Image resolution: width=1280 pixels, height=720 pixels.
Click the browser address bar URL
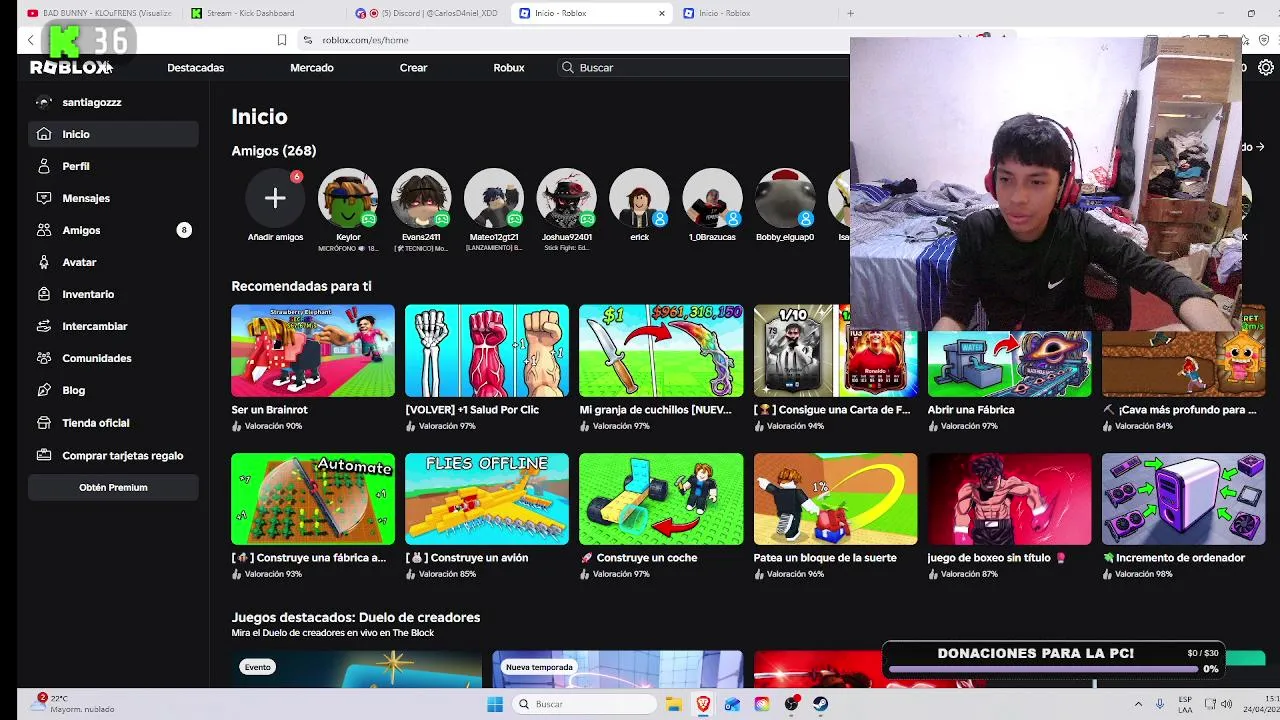pyautogui.click(x=365, y=40)
